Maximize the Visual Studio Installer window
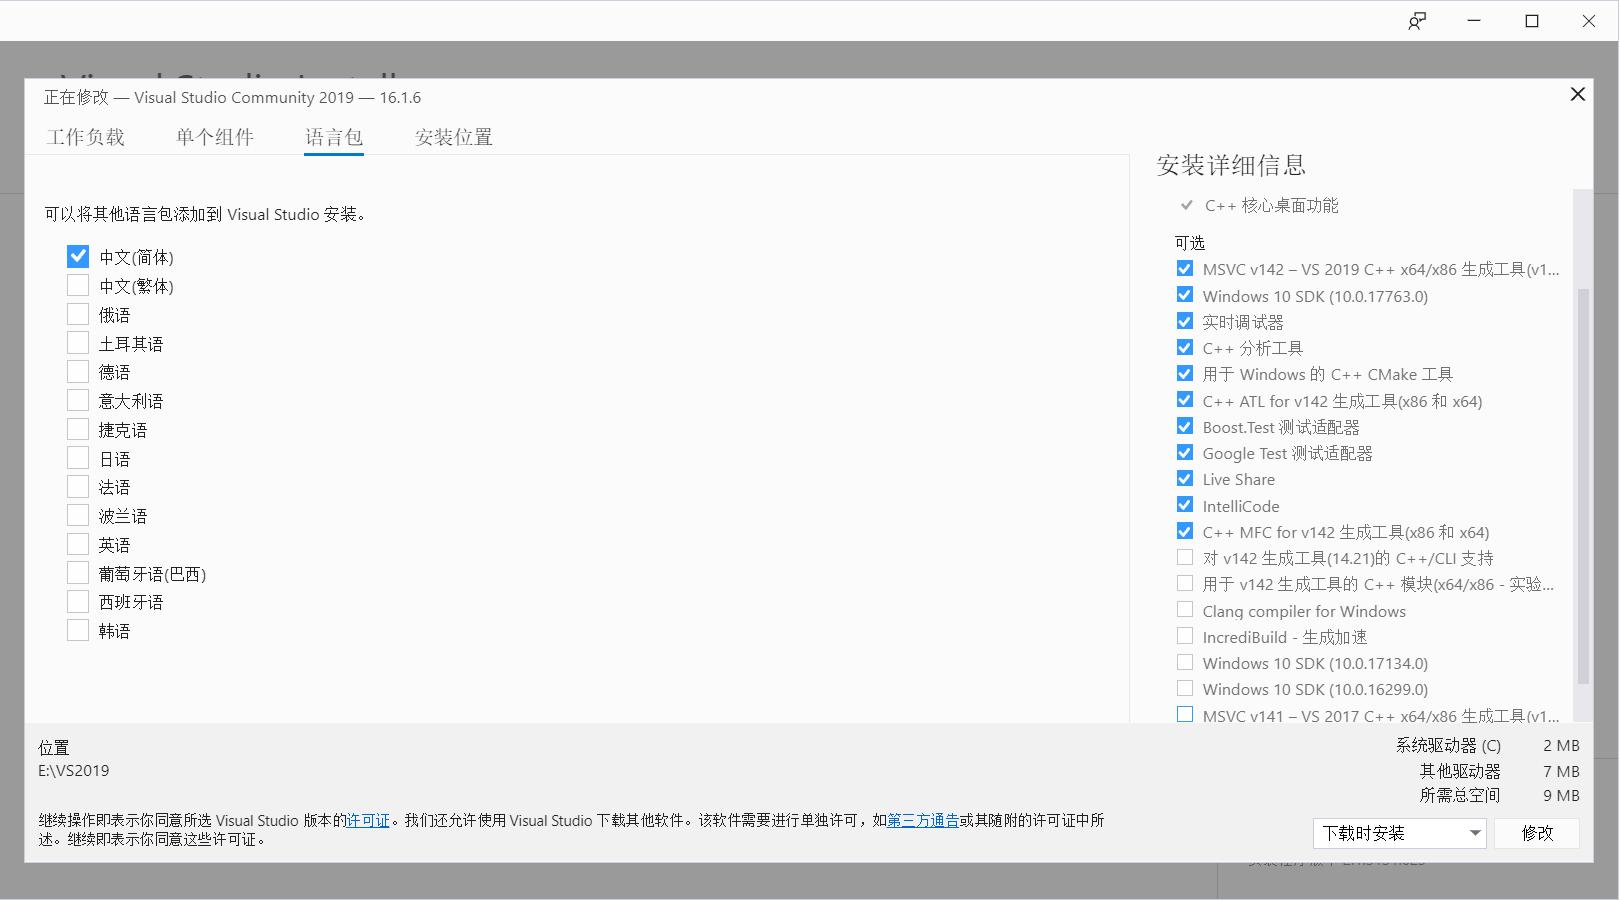 coord(1532,21)
